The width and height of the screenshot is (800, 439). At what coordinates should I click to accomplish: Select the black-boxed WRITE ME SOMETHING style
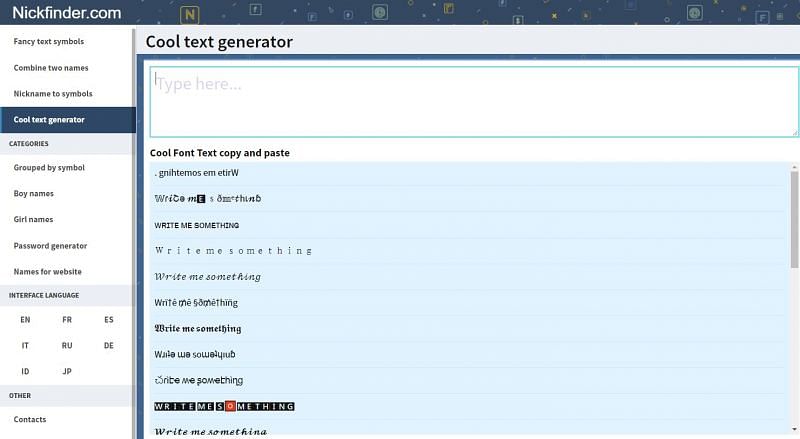click(x=224, y=406)
